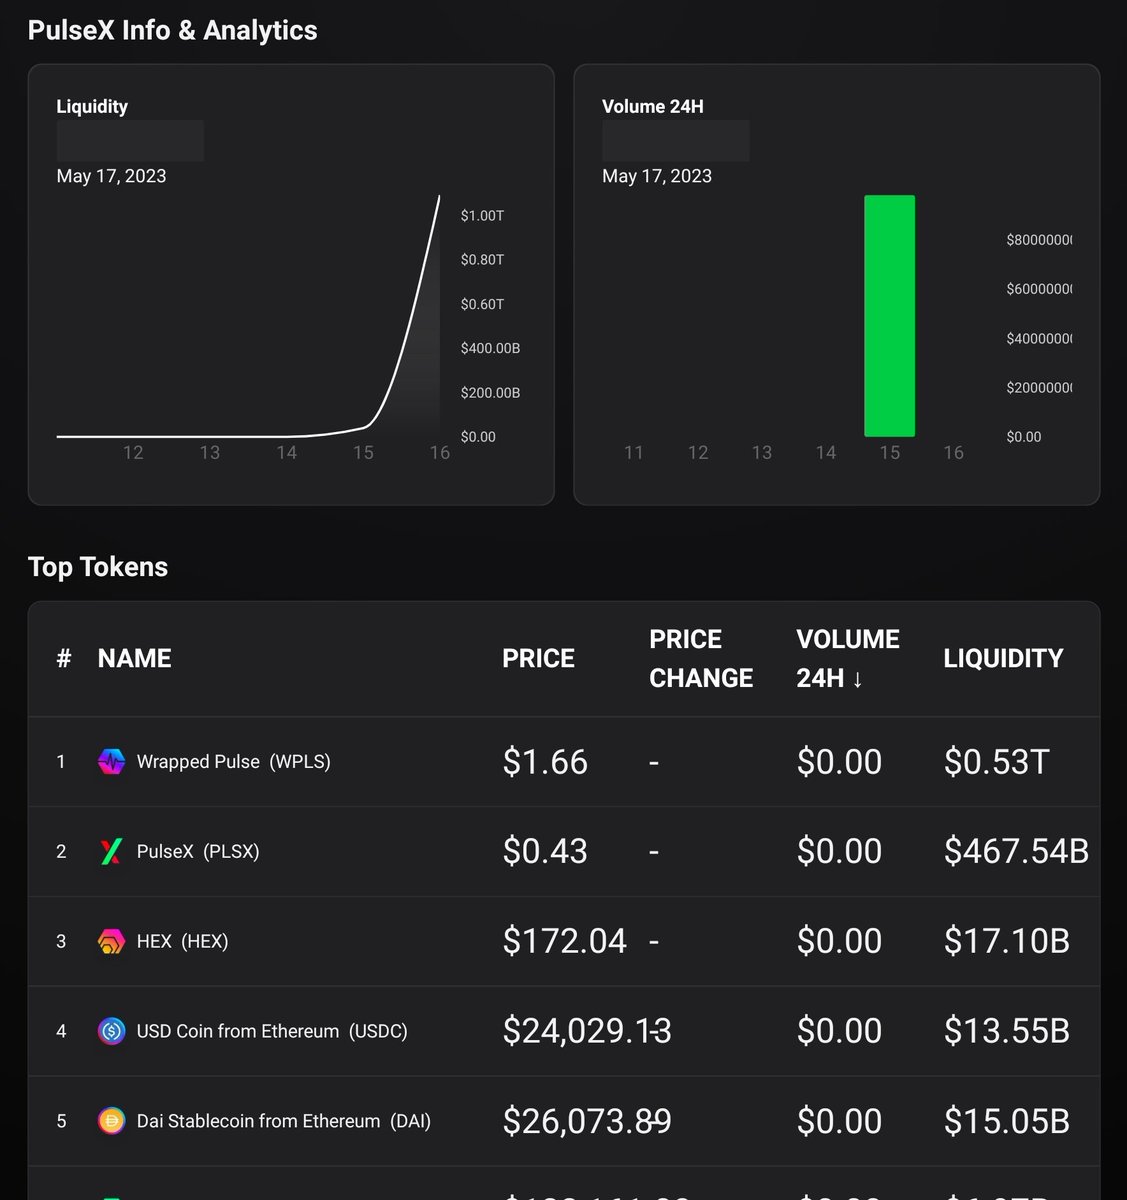Click the $15.05B liquidity value for DAI
This screenshot has width=1127, height=1200.
click(x=1007, y=1121)
